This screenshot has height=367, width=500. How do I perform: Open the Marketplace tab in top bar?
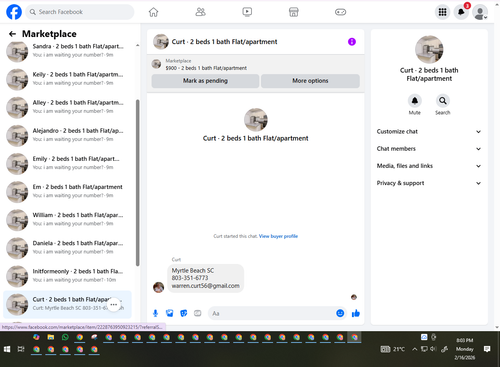(x=294, y=12)
